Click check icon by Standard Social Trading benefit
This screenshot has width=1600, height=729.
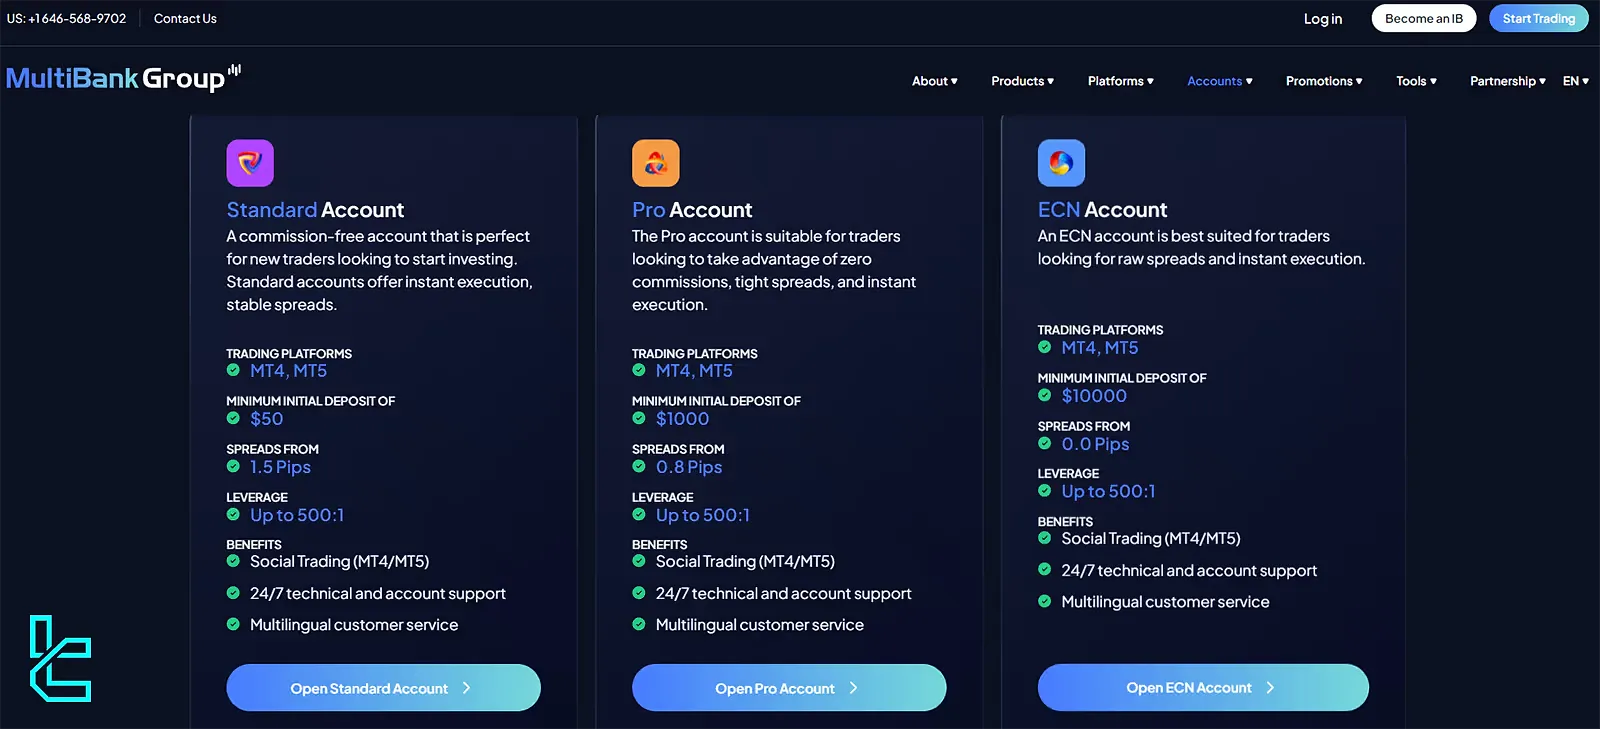[233, 561]
